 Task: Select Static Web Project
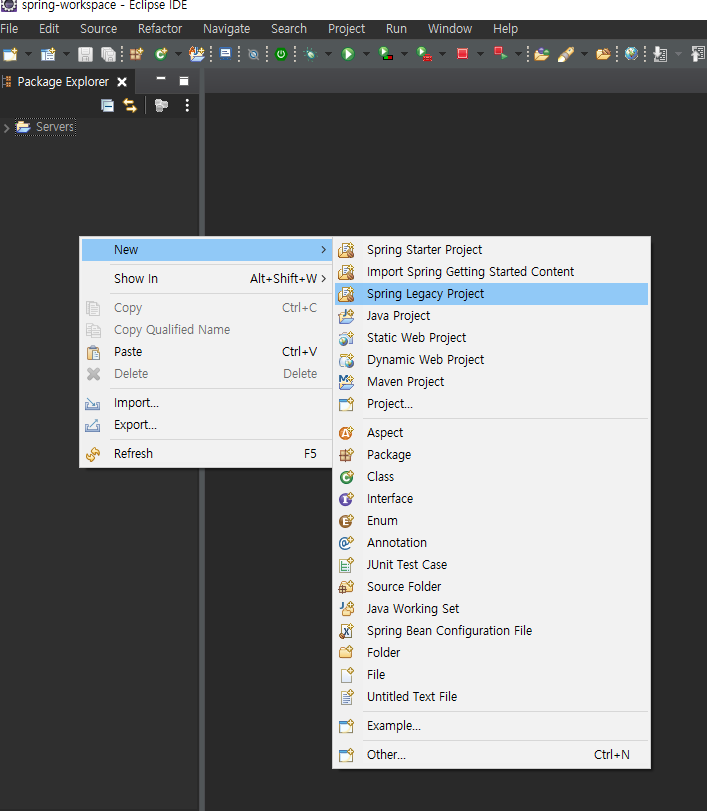(491, 338)
